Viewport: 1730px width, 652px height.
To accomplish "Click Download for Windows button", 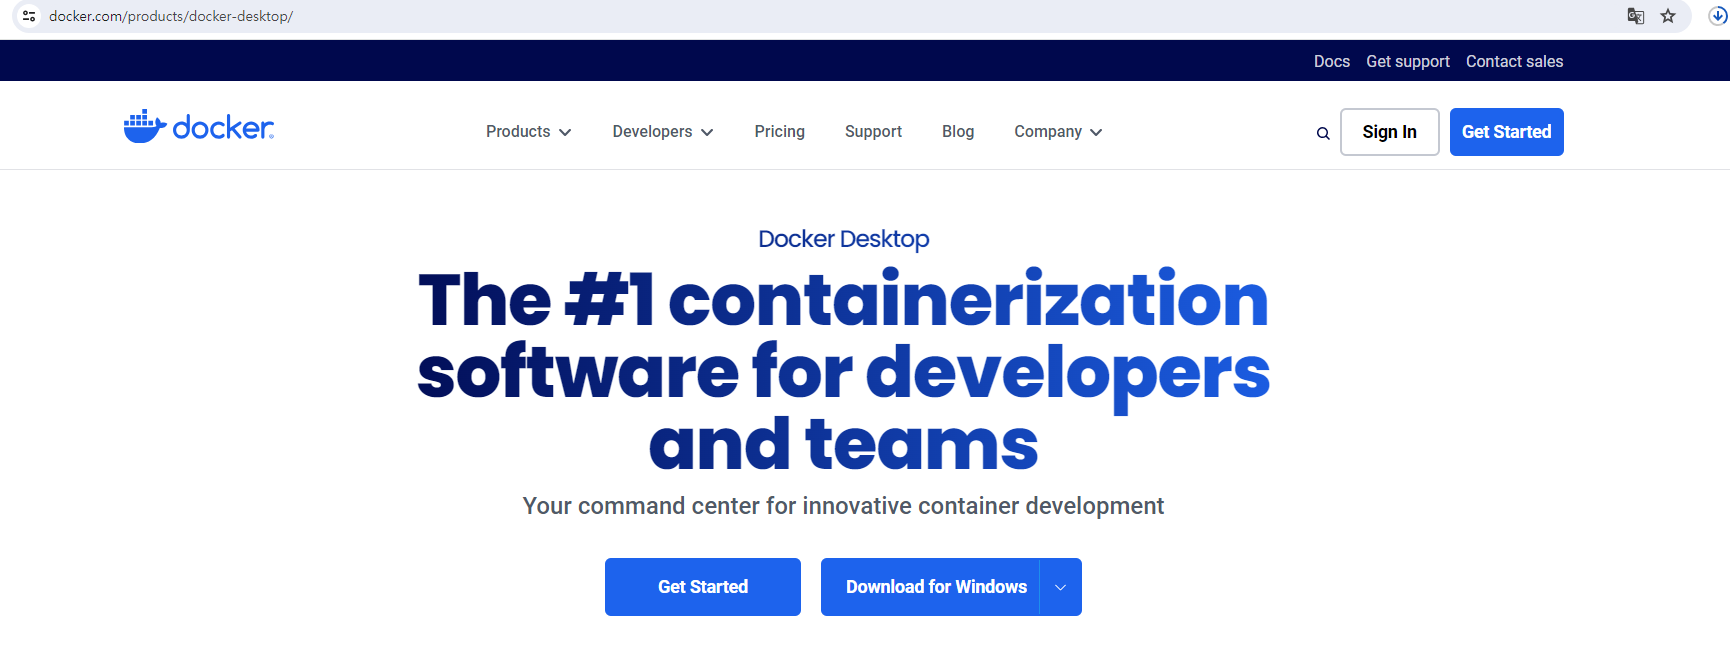I will point(931,587).
